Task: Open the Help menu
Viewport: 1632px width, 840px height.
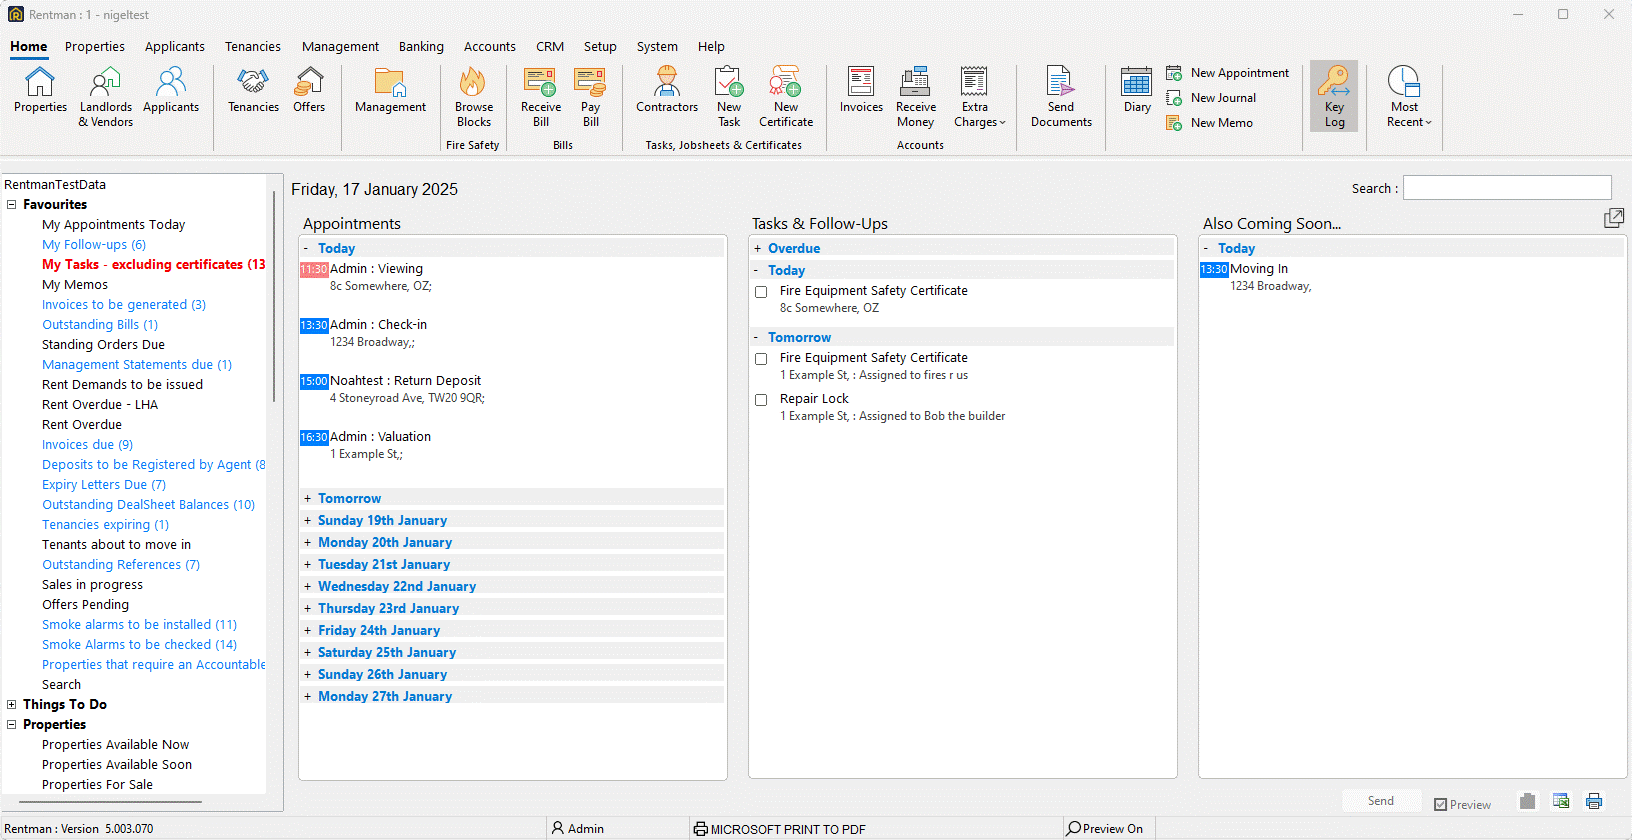Action: 711,47
